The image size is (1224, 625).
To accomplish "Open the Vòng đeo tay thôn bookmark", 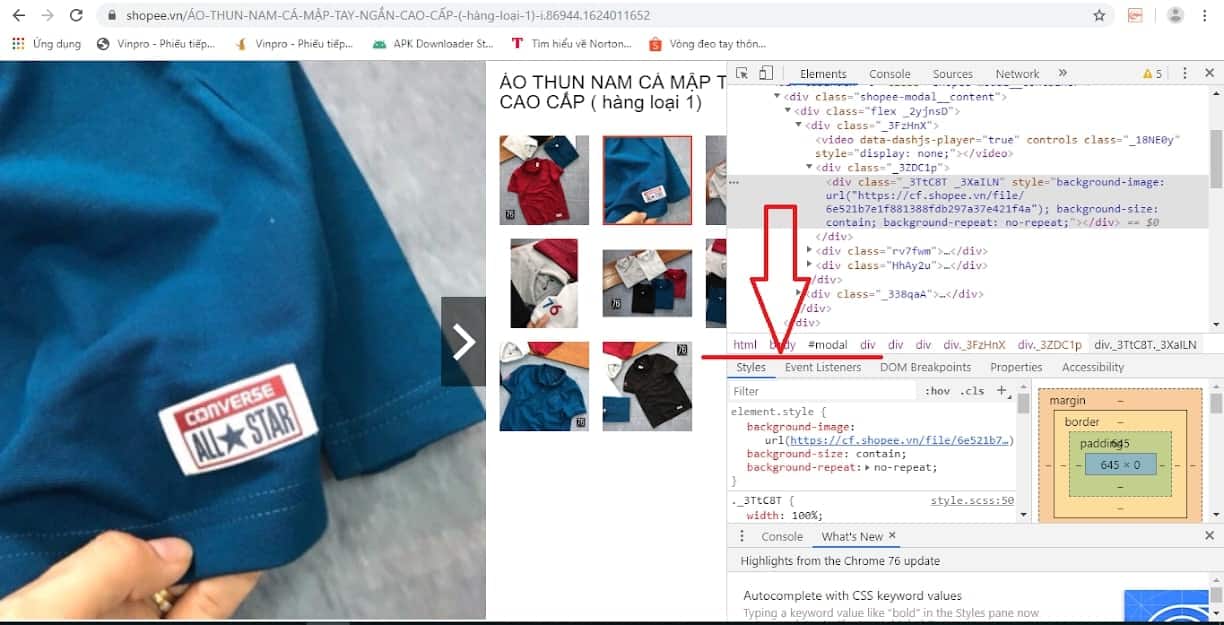I will tap(708, 44).
